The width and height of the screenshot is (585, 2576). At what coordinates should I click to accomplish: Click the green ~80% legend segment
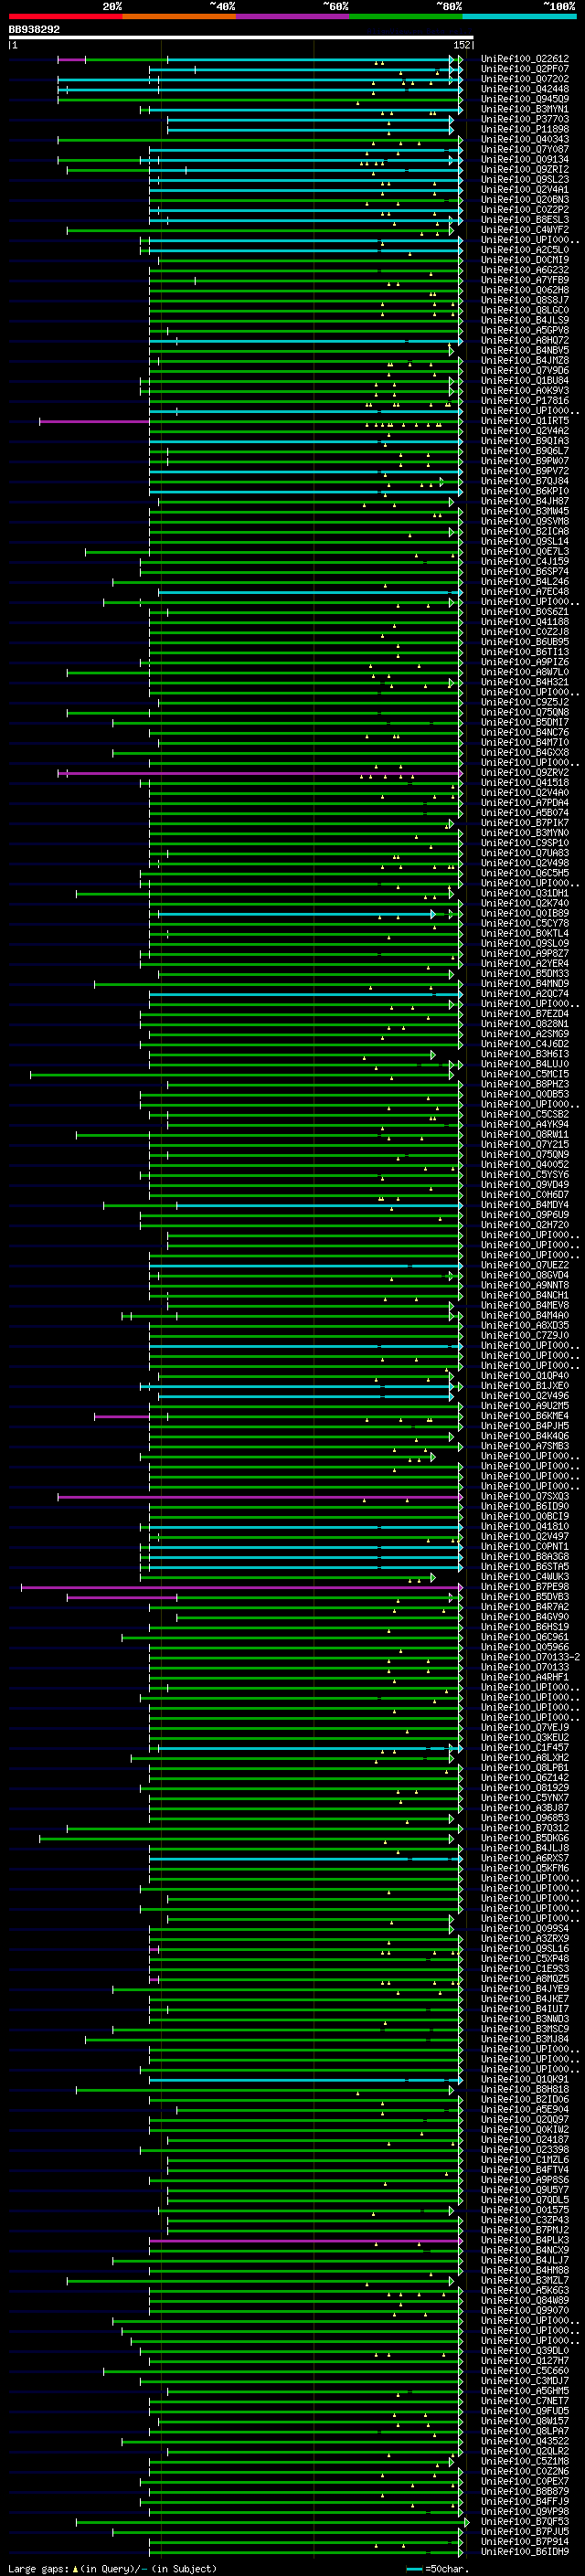click(x=406, y=16)
